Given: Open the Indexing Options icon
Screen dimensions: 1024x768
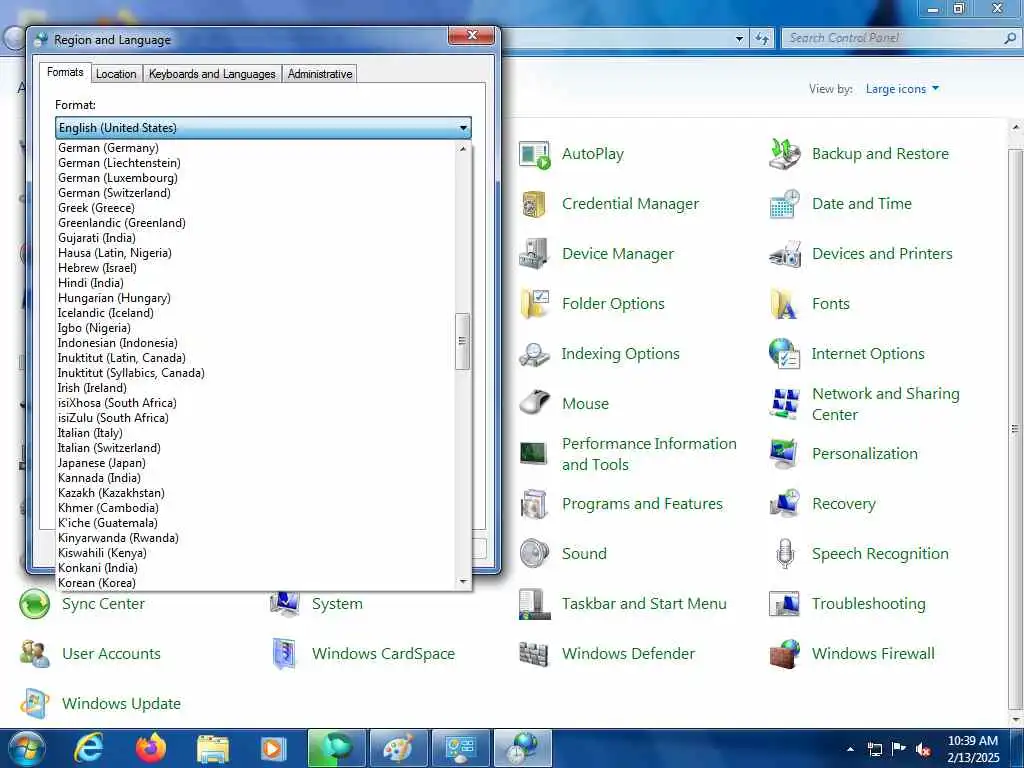Looking at the screenshot, I should 534,354.
